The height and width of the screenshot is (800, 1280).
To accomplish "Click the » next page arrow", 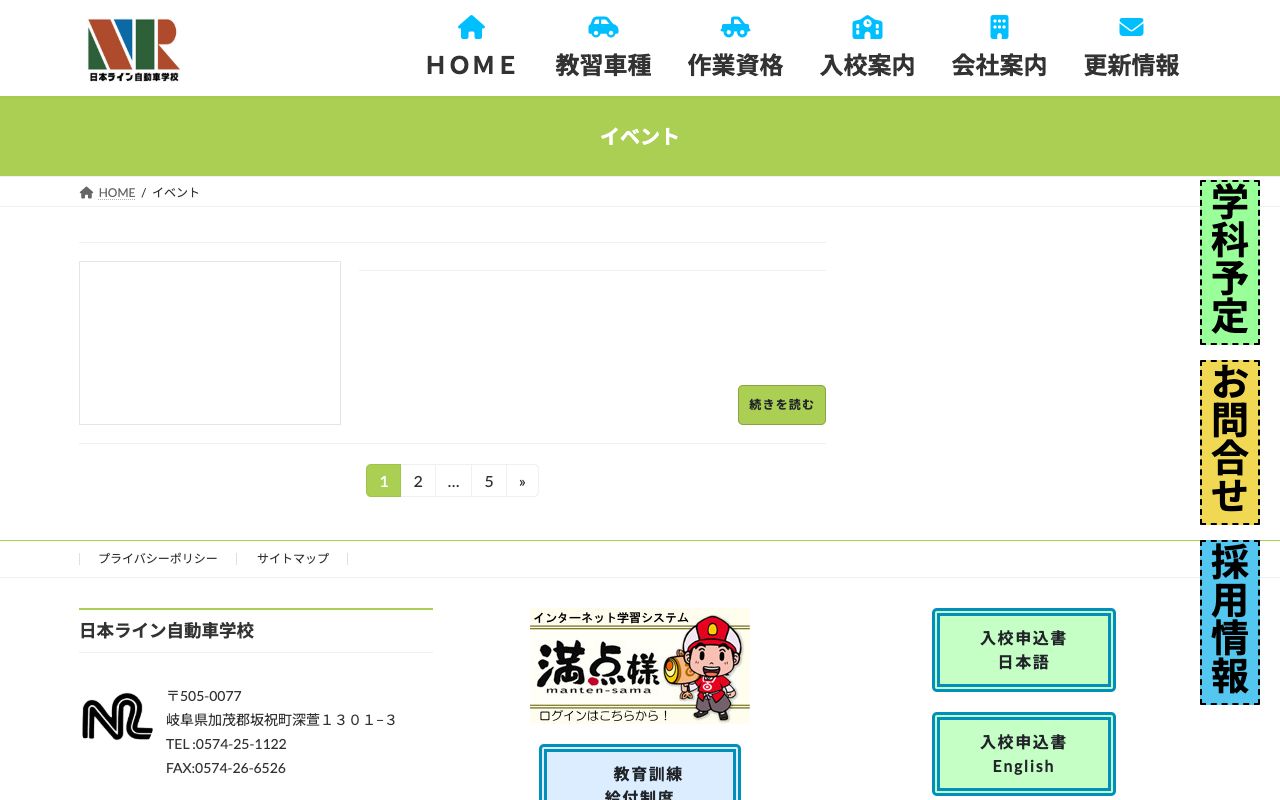I will pyautogui.click(x=522, y=481).
